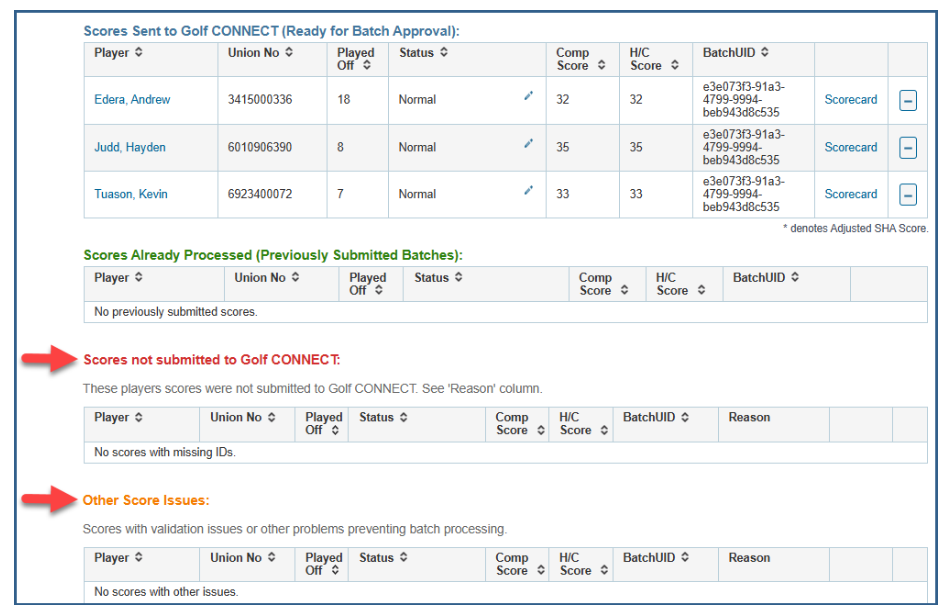Image resolution: width=947 pixels, height=613 pixels.
Task: Sort Already Processed table by BatchUID
Action: pyautogui.click(x=795, y=277)
